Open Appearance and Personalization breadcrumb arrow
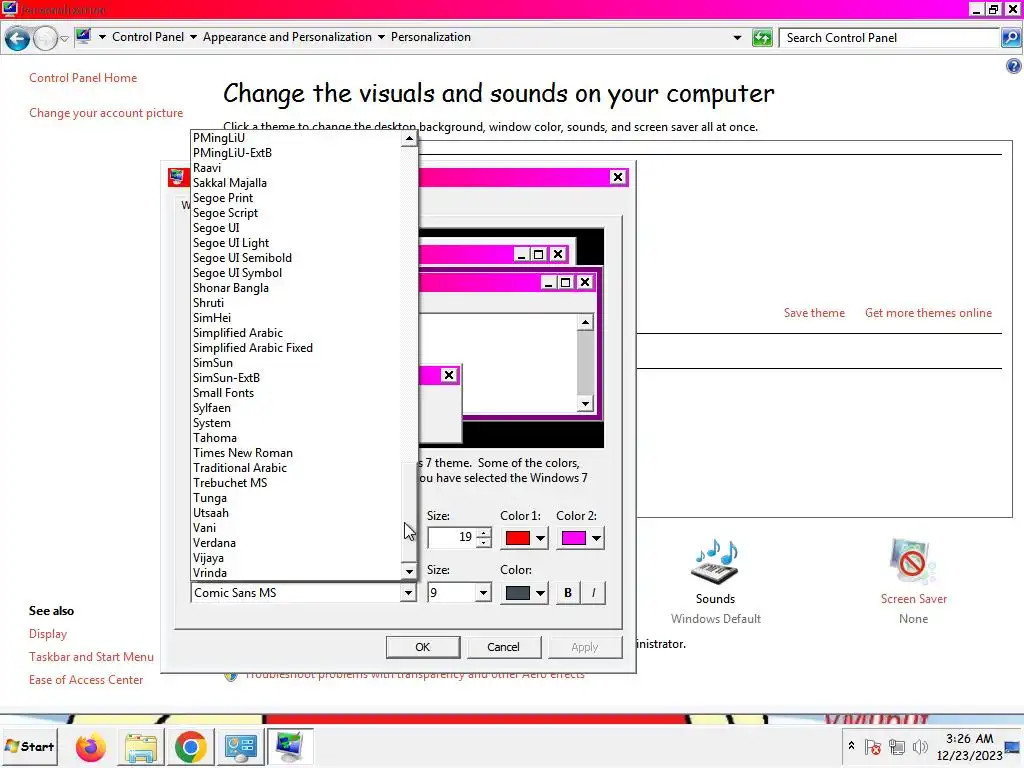The height and width of the screenshot is (768, 1024). [381, 37]
